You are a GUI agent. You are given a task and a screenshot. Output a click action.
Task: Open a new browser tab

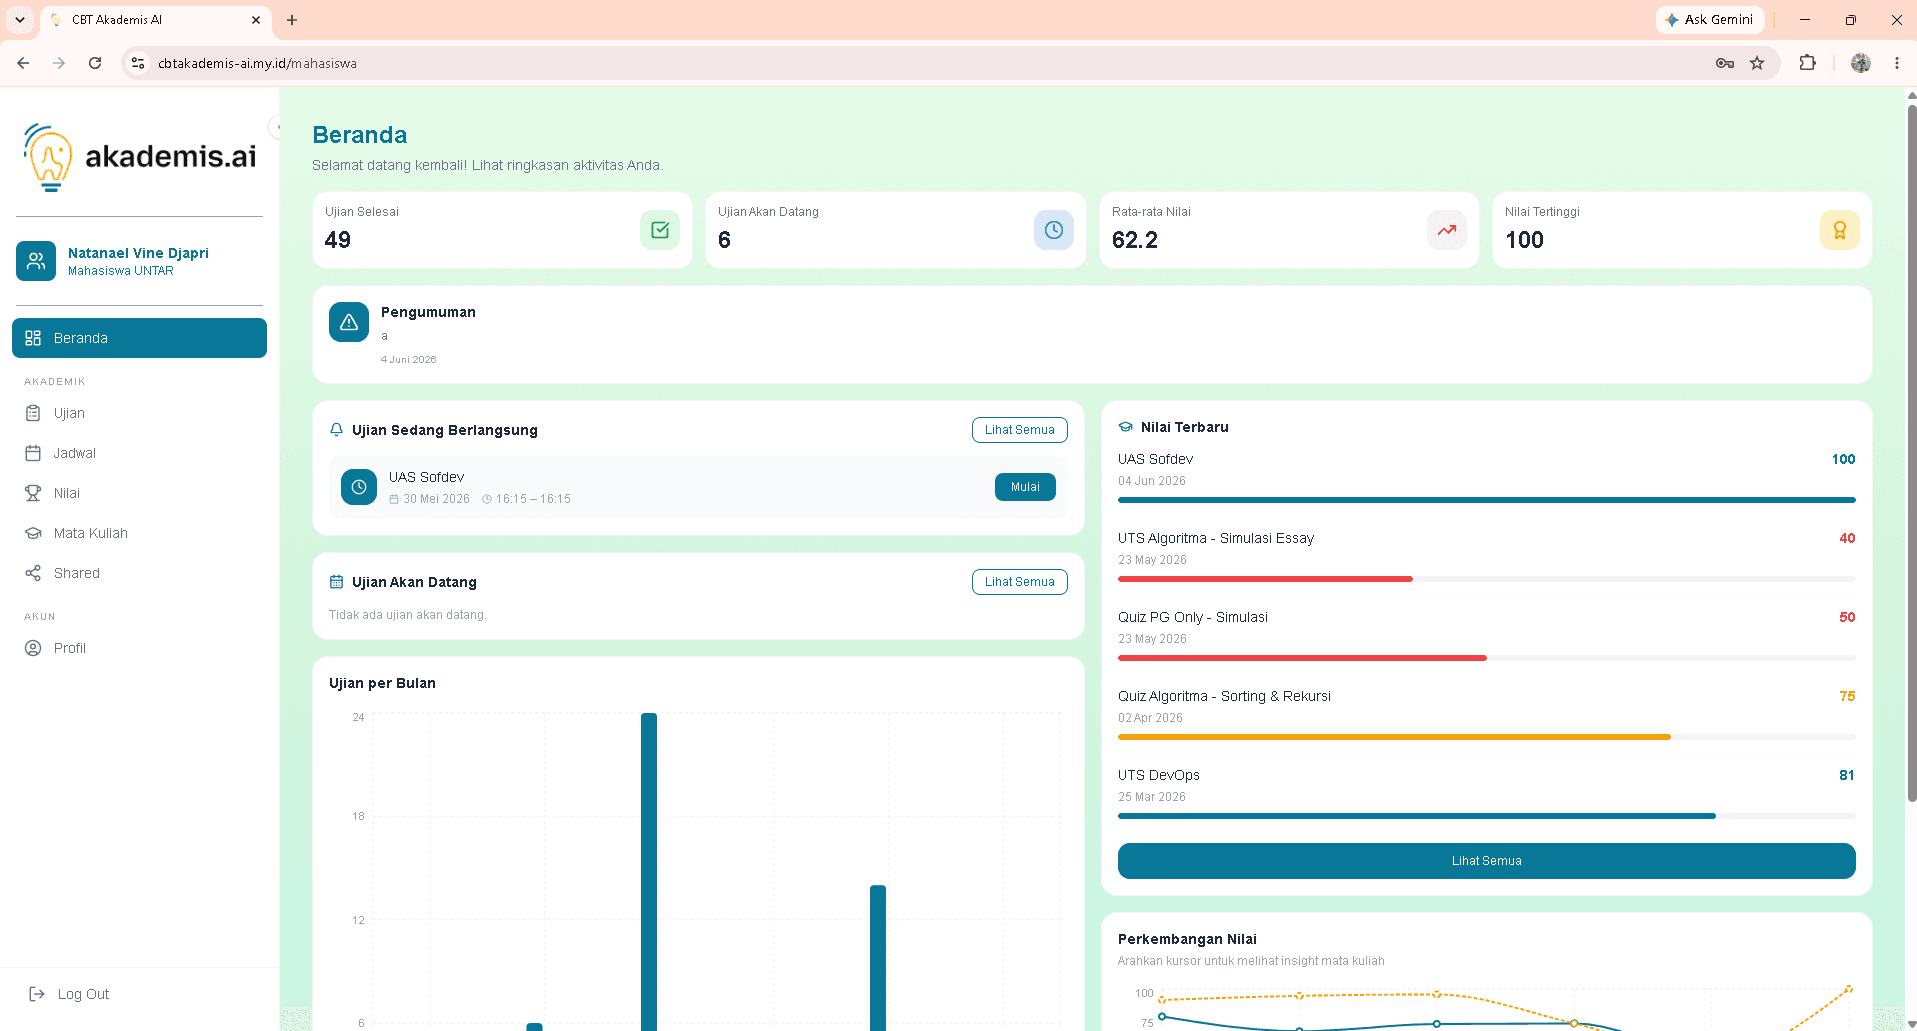[x=292, y=20]
